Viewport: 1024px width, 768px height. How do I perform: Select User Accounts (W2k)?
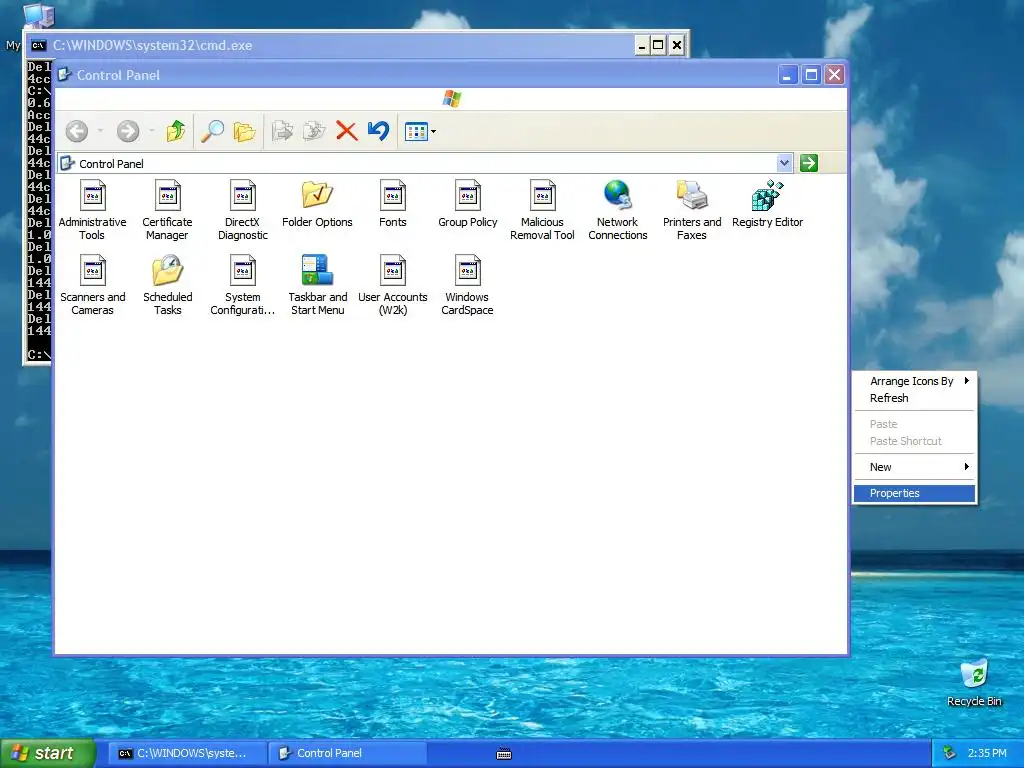coord(392,285)
